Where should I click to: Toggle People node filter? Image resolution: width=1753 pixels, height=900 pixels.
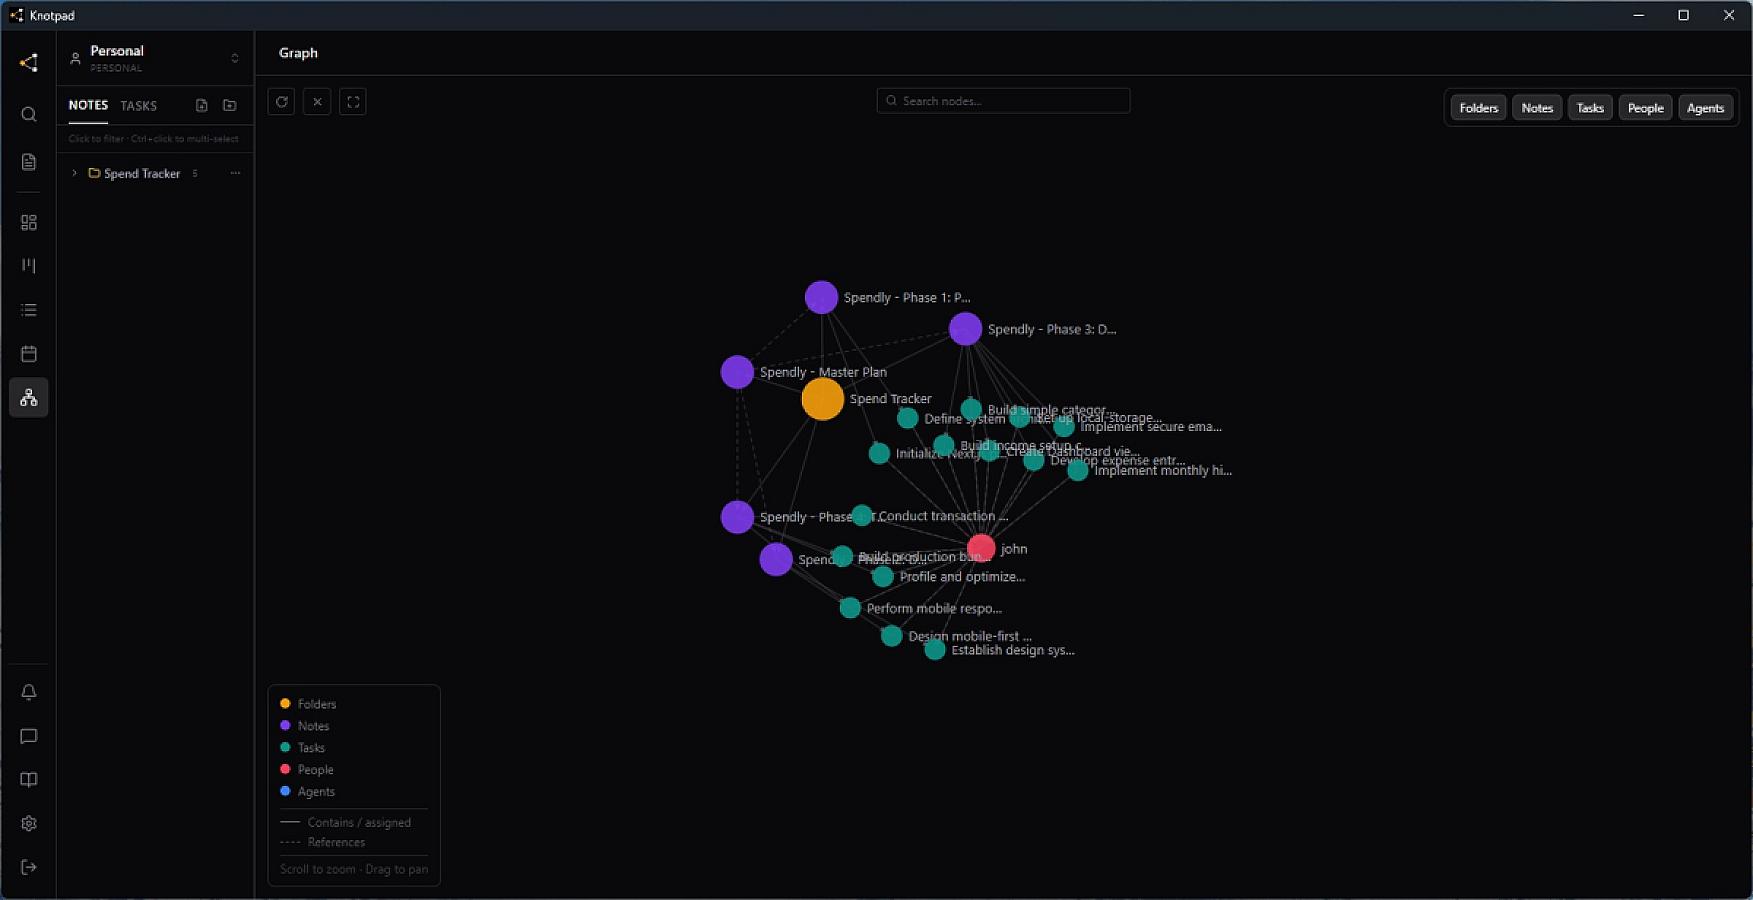coord(1645,108)
